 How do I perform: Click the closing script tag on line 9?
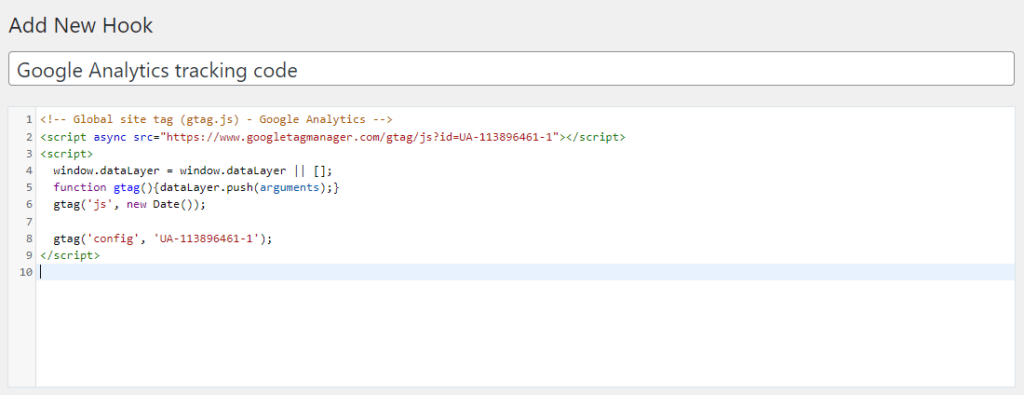(70, 255)
